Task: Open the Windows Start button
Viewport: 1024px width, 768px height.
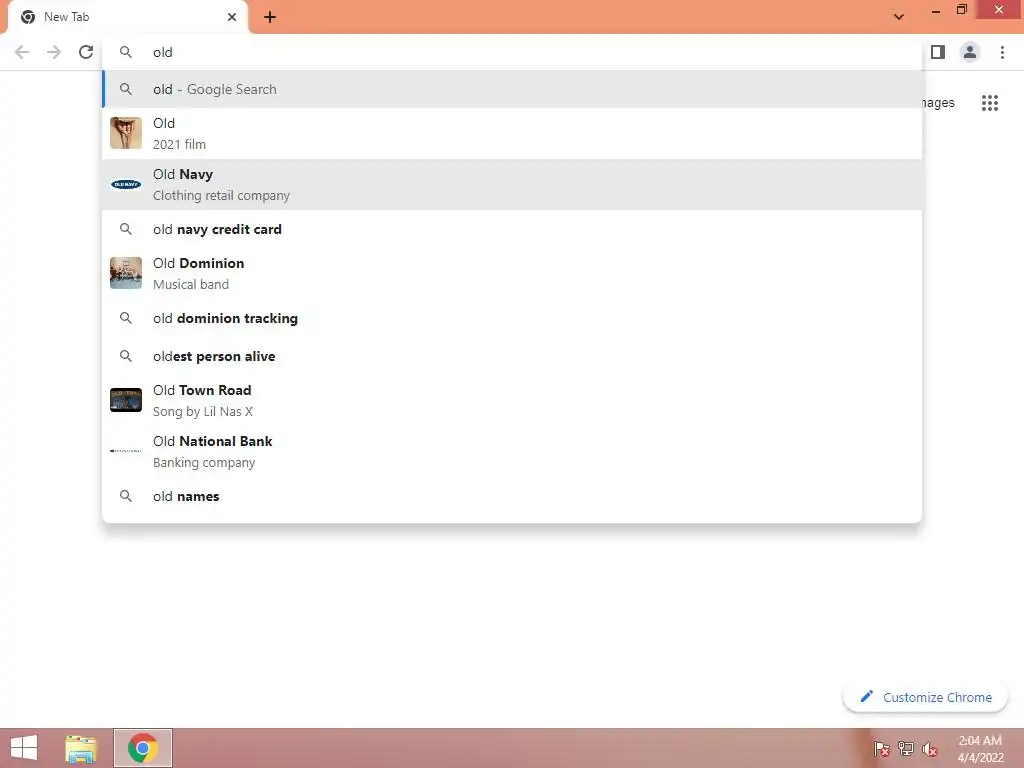Action: point(24,748)
